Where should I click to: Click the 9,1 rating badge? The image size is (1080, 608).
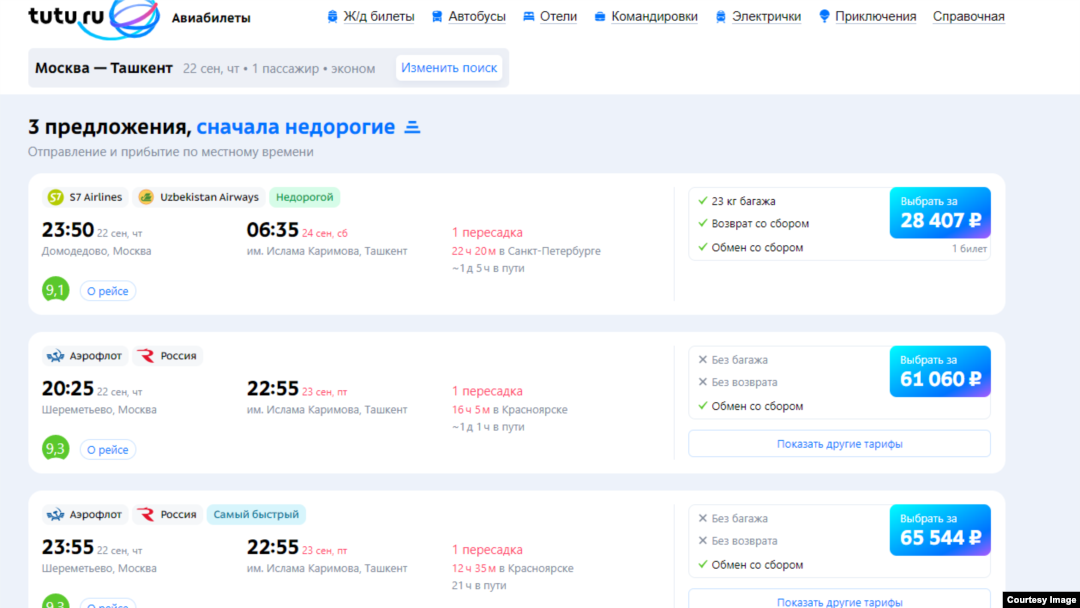pos(55,290)
